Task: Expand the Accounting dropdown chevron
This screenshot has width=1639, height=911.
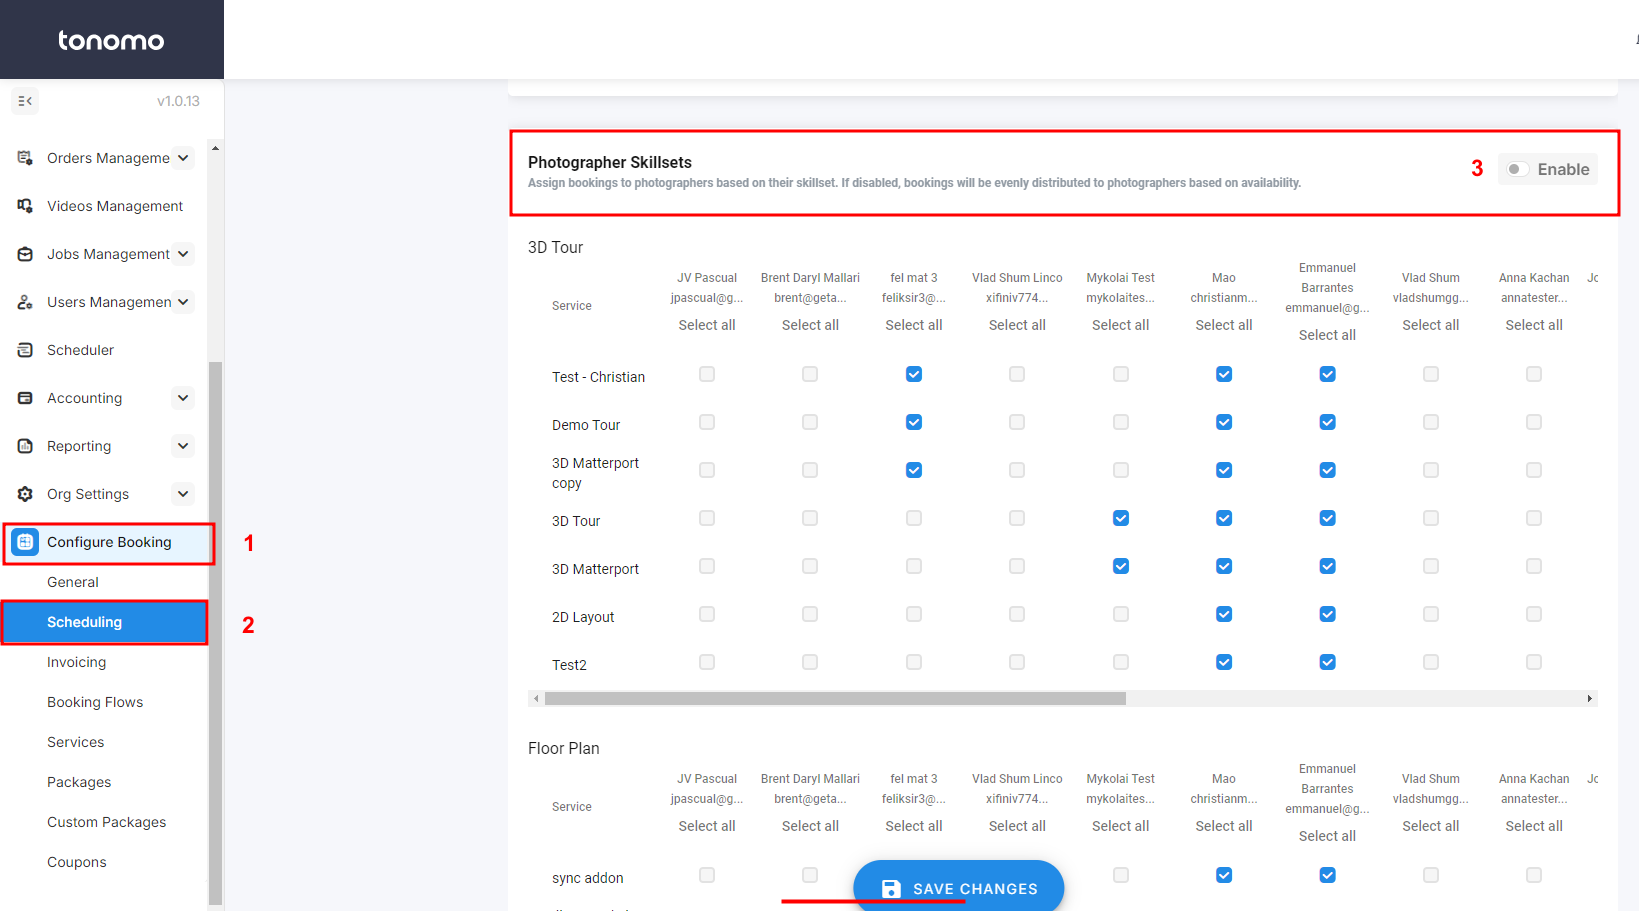Action: (x=183, y=398)
